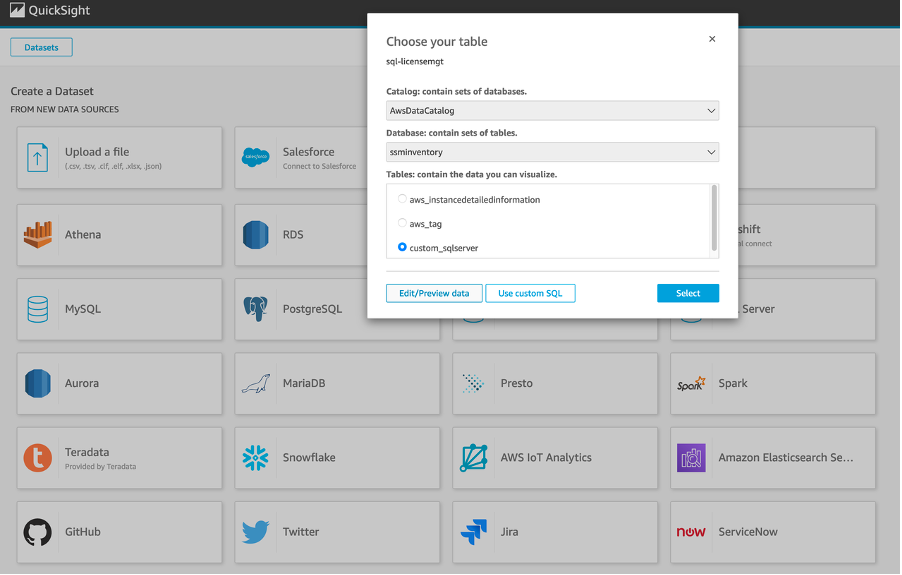
Task: Select the custom_sqlserver table radio button
Action: point(402,247)
